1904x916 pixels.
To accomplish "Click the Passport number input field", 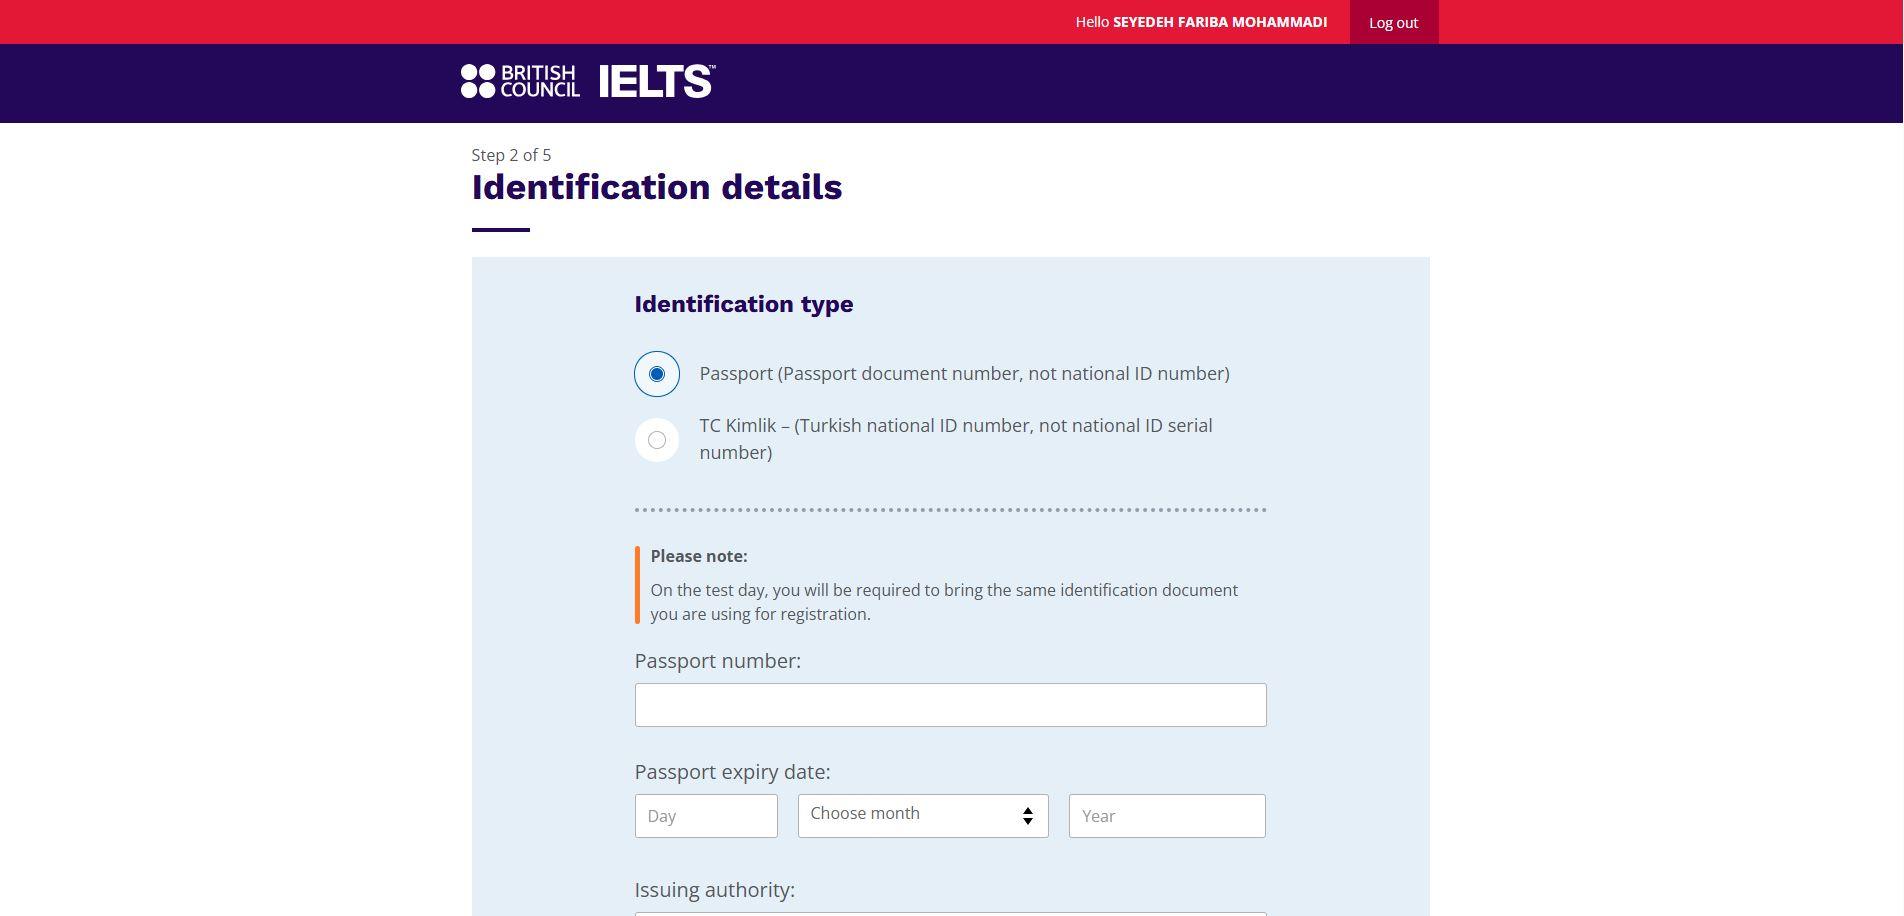I will [x=950, y=705].
